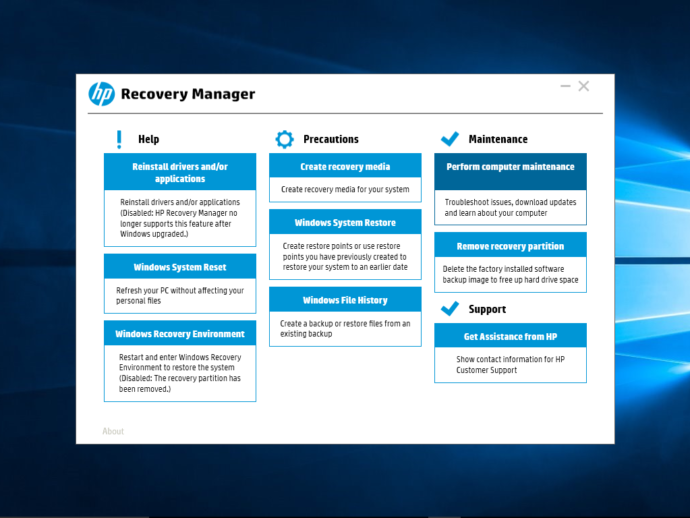Click the Maintenance checkmark icon
This screenshot has height=518, width=690.
click(x=450, y=139)
